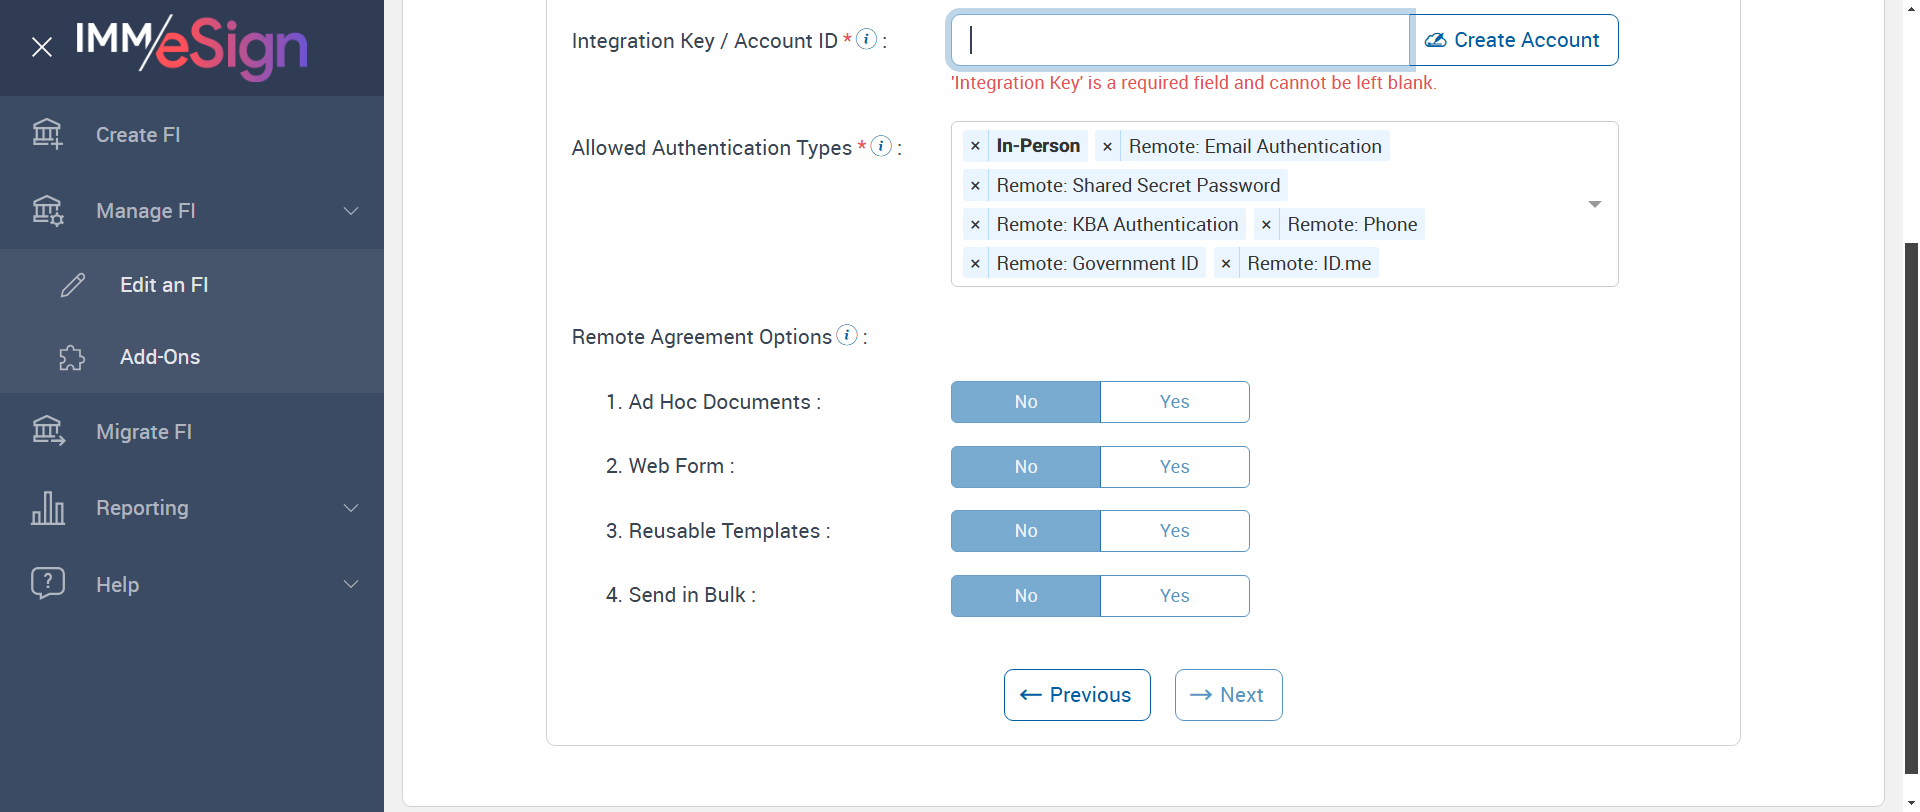Click the Create FI bank icon
This screenshot has height=812, width=1920.
coord(47,134)
